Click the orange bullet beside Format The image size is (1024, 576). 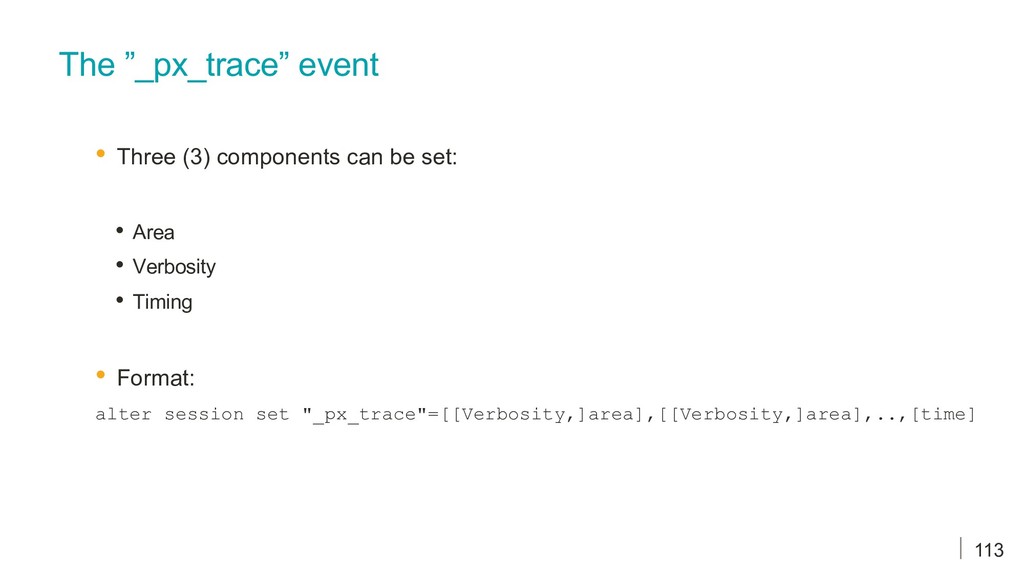click(x=101, y=374)
